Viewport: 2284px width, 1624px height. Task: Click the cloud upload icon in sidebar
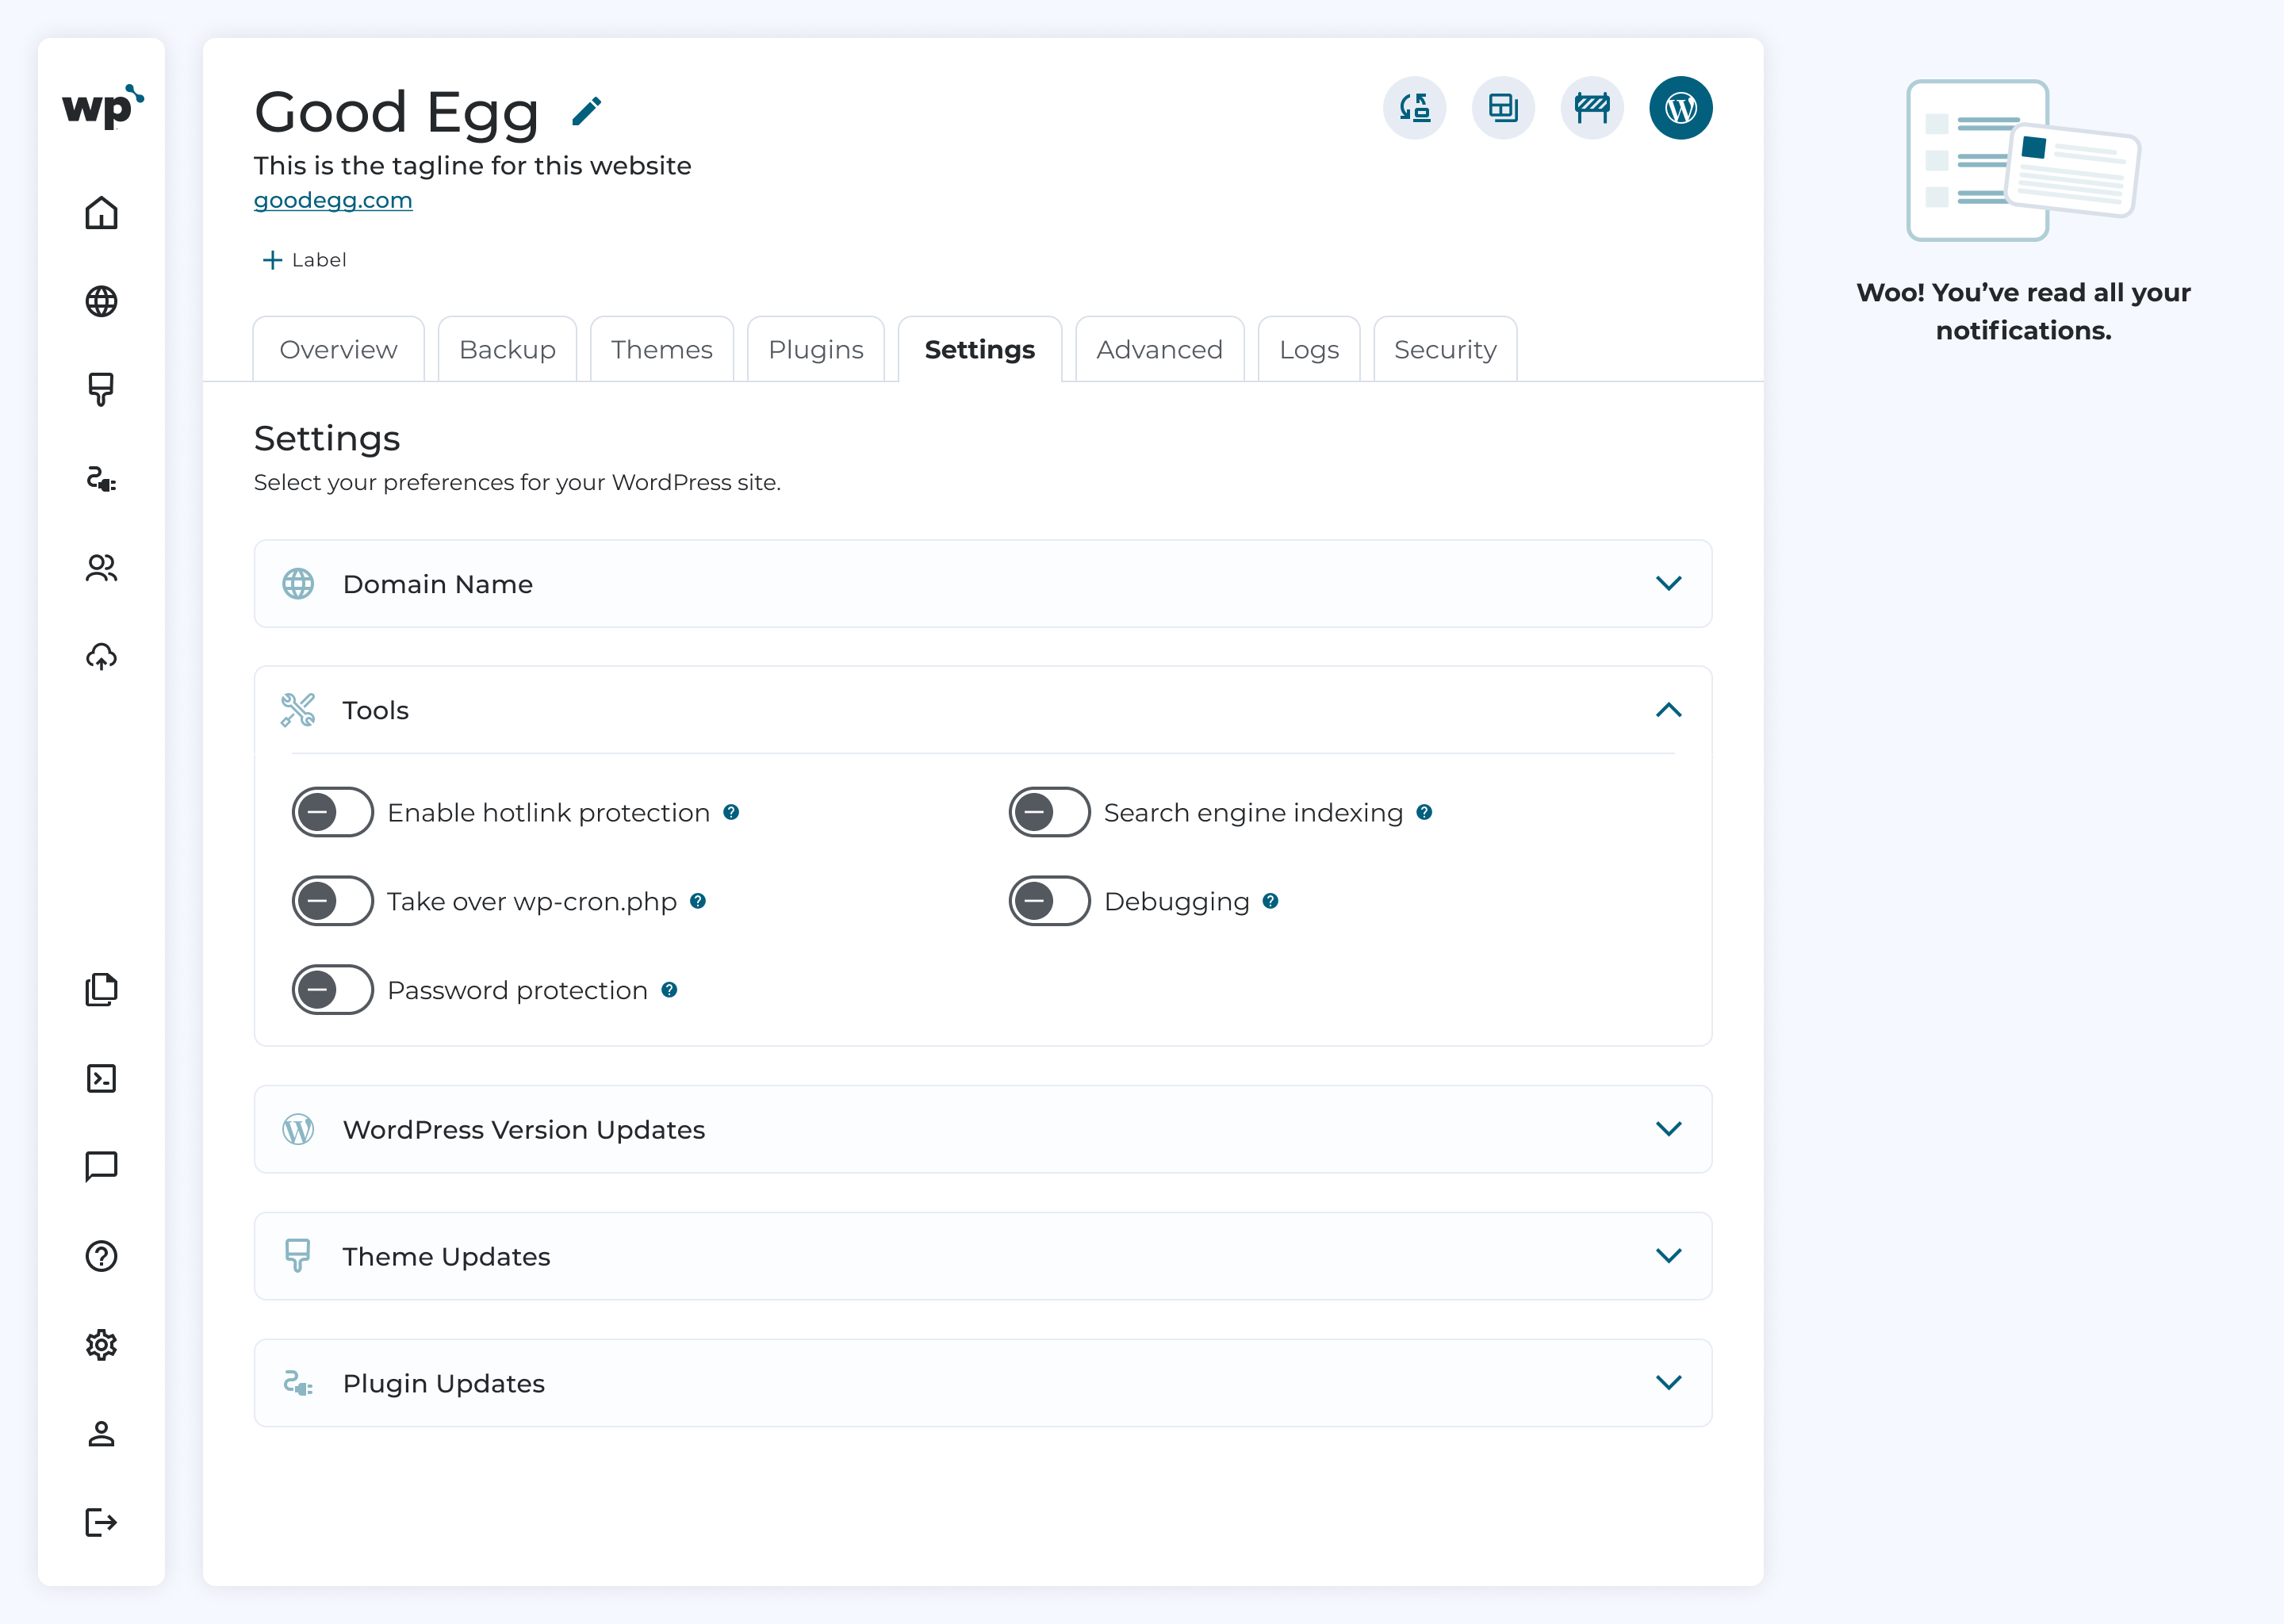click(x=101, y=656)
